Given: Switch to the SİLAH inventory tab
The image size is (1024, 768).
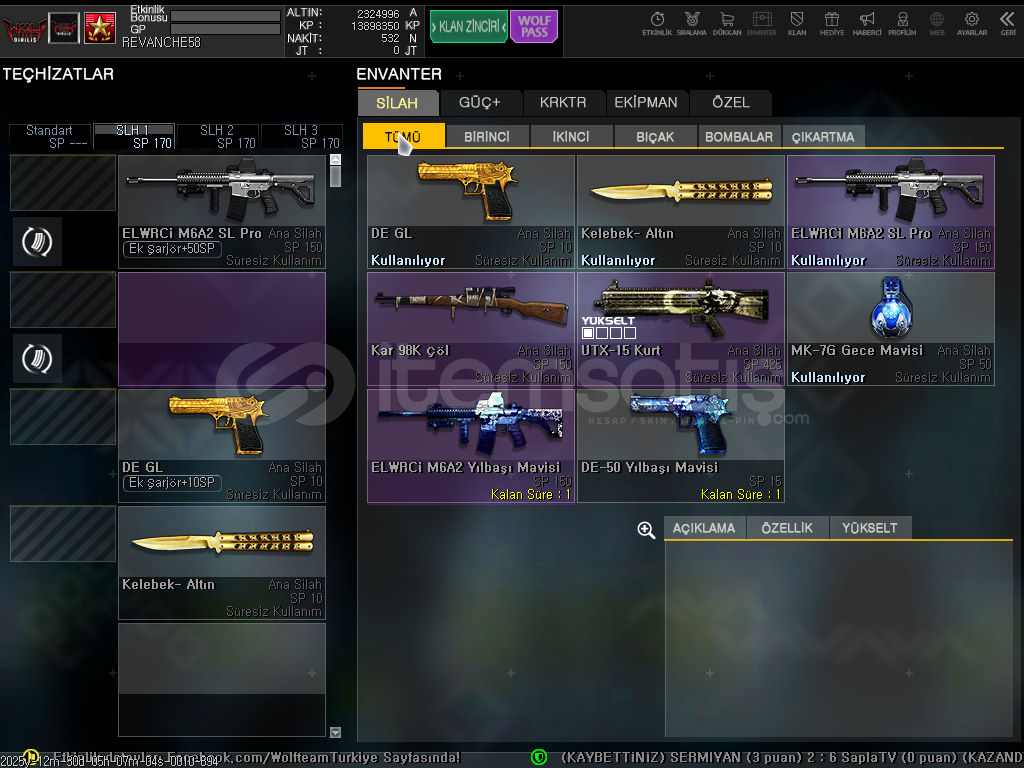Looking at the screenshot, I should 397,103.
